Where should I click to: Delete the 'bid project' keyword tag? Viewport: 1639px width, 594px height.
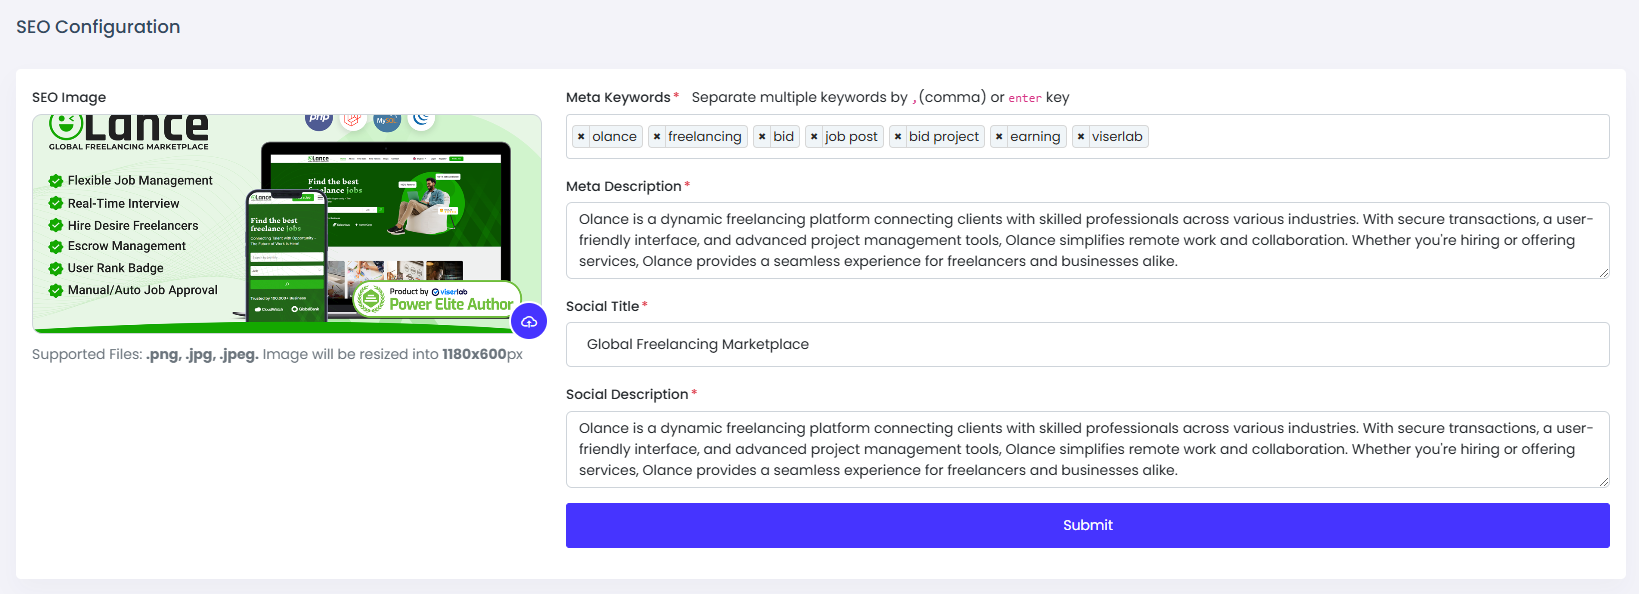tap(898, 137)
